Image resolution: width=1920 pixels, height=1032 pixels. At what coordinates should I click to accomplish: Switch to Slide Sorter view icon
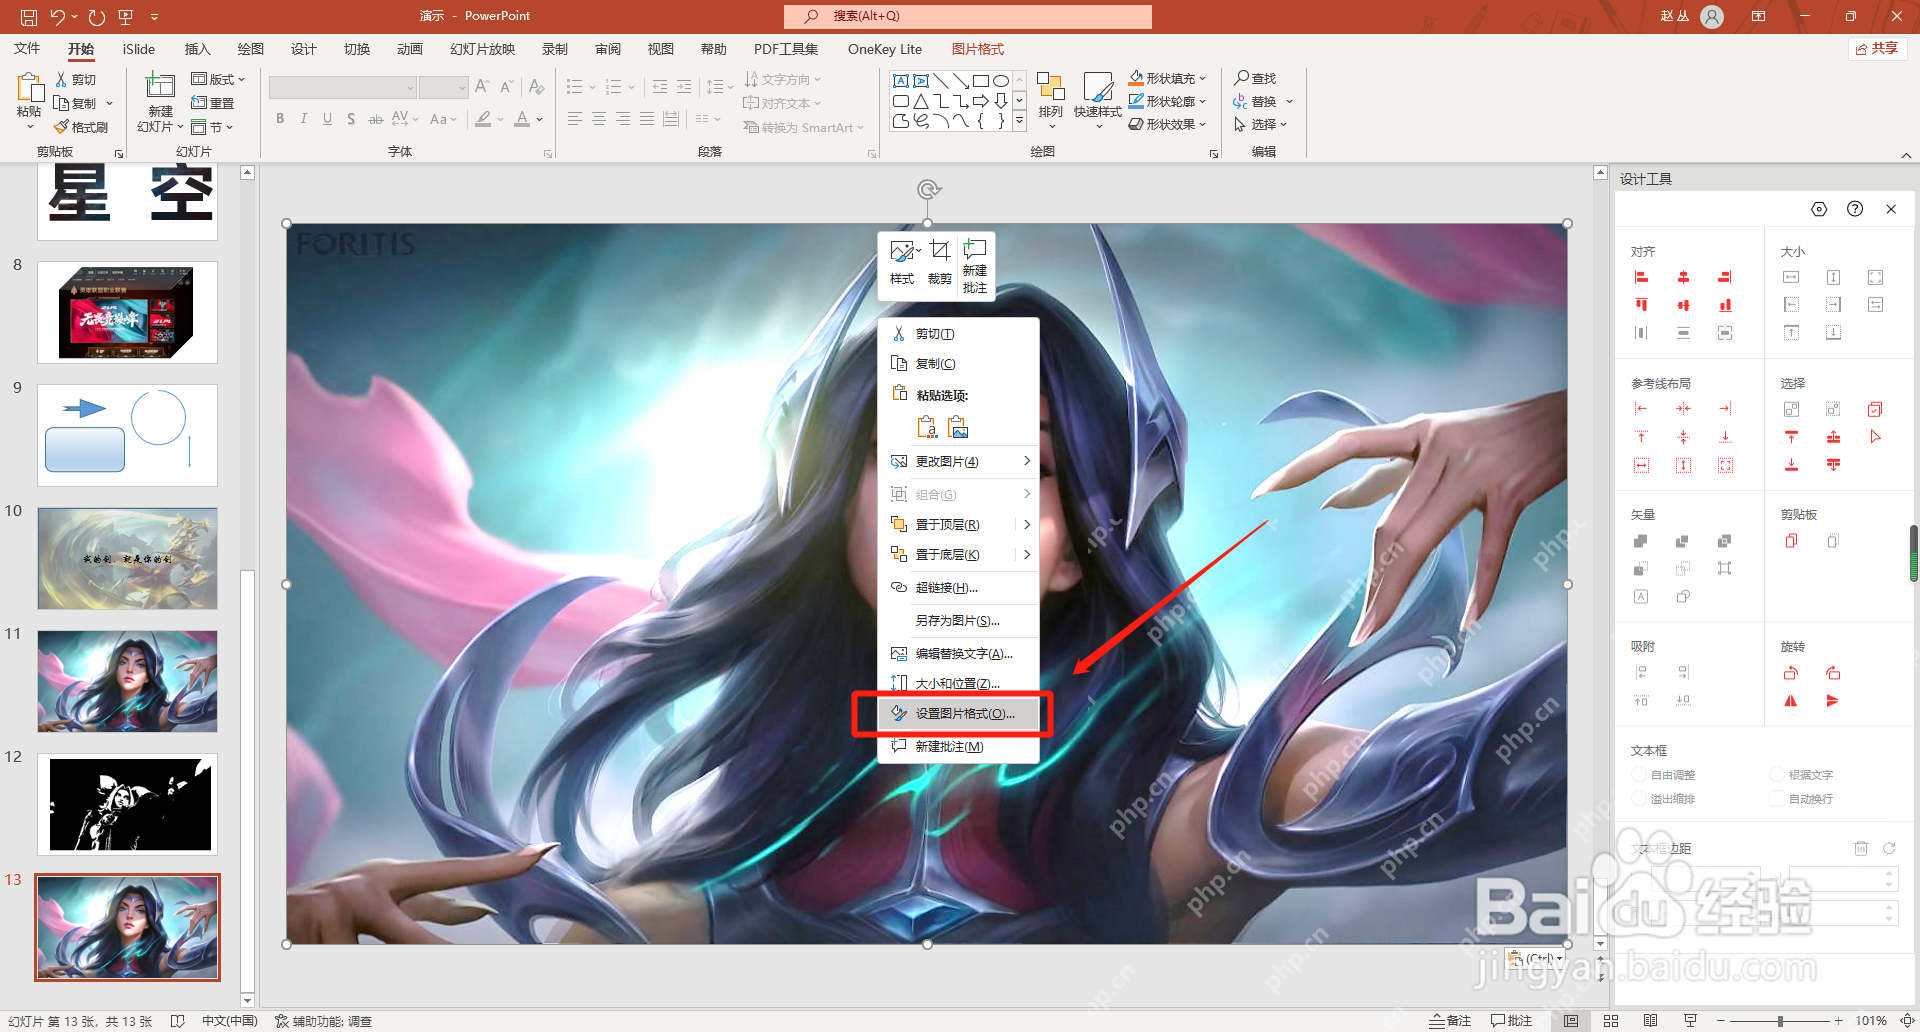tap(1610, 1020)
